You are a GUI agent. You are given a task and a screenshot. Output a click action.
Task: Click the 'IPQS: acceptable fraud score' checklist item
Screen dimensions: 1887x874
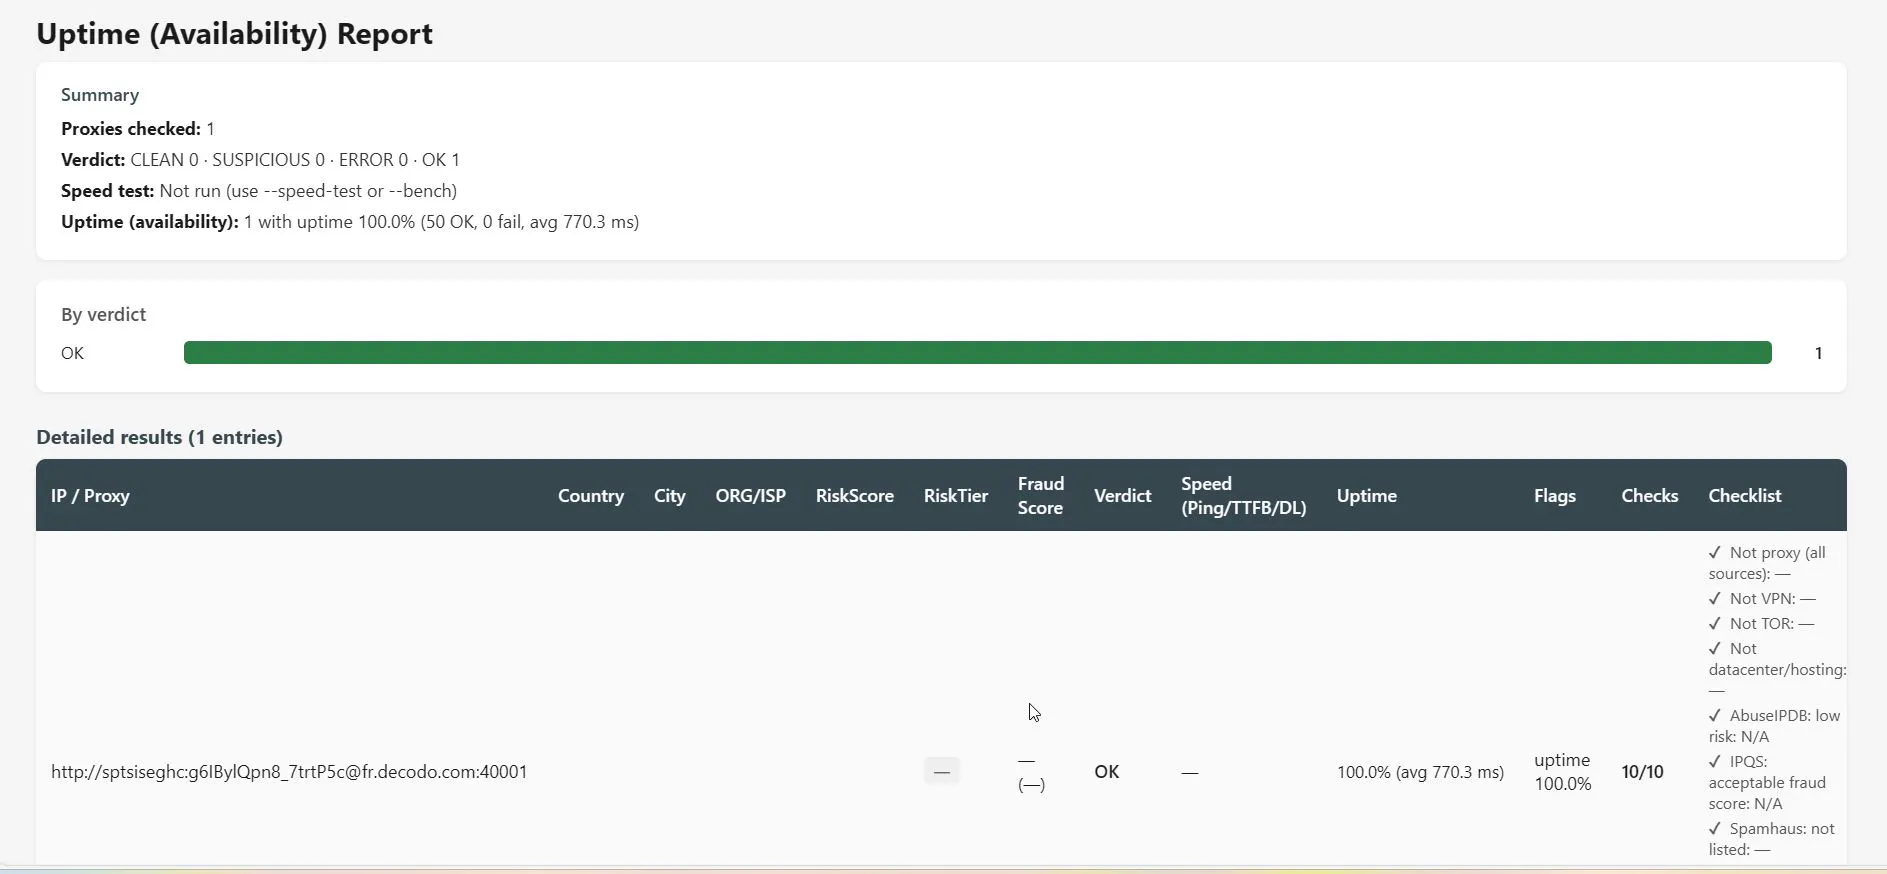1768,783
